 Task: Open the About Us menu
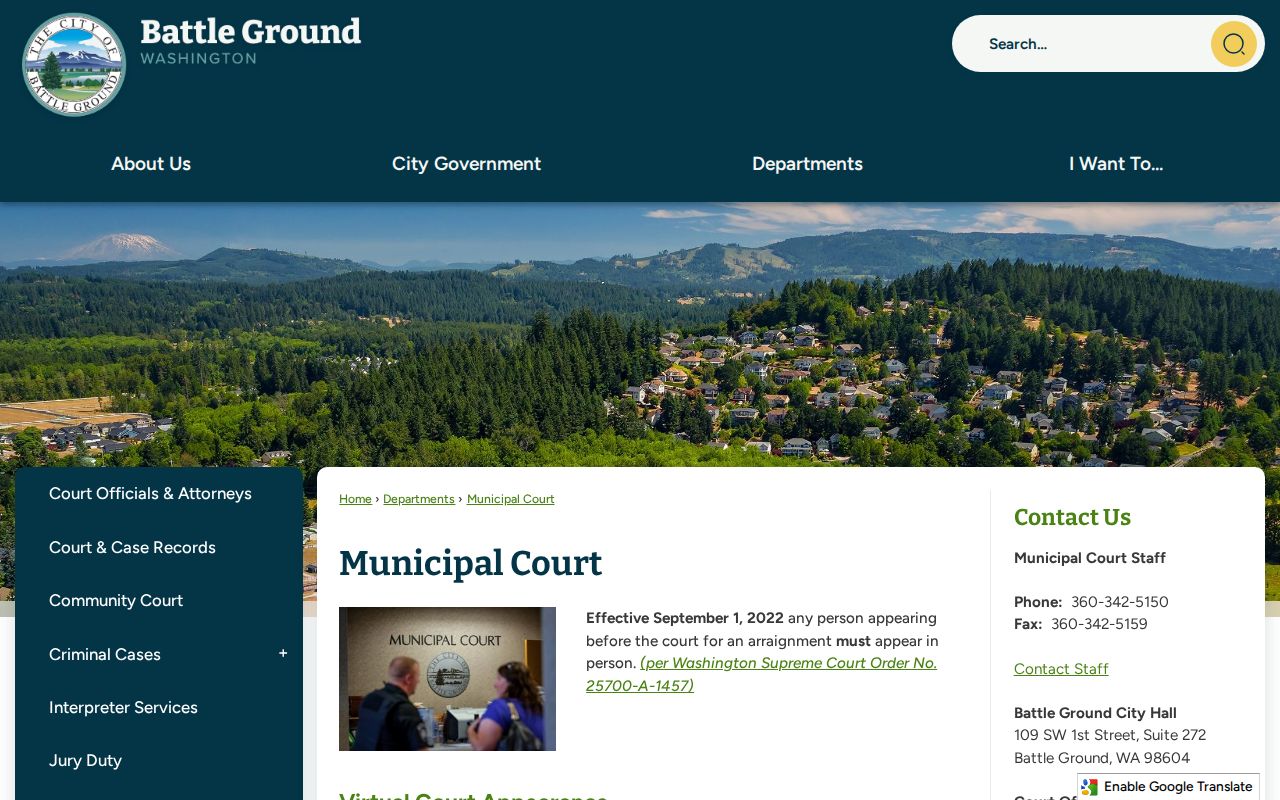(151, 164)
